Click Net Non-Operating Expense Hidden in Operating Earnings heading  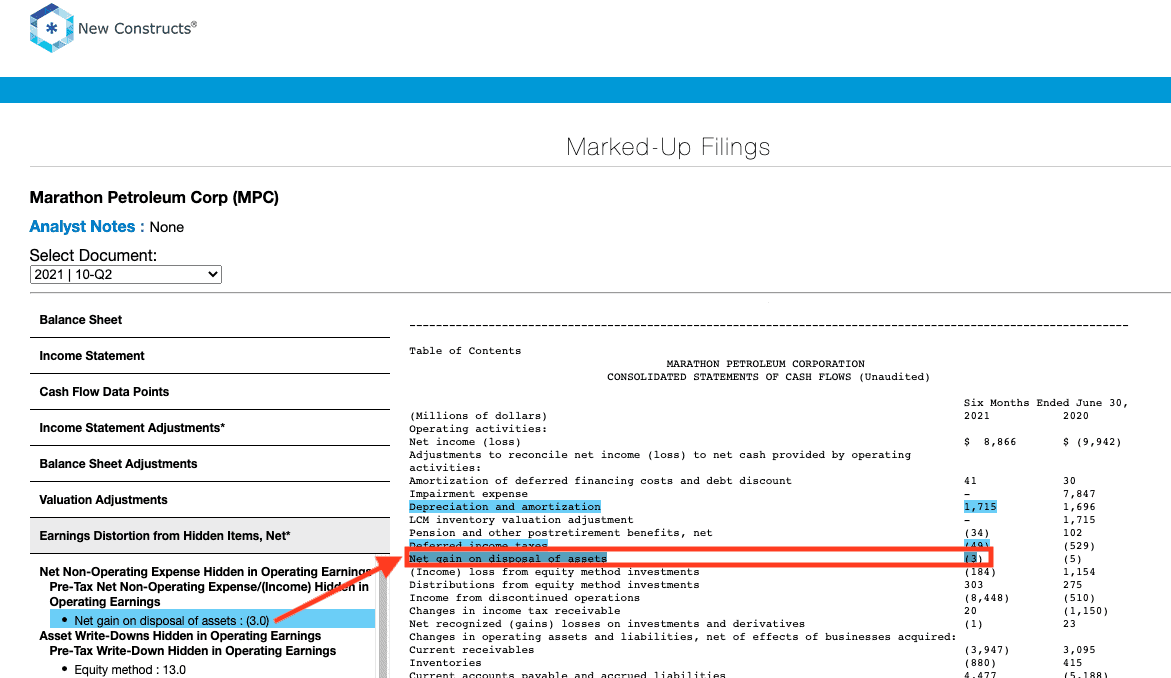click(205, 572)
